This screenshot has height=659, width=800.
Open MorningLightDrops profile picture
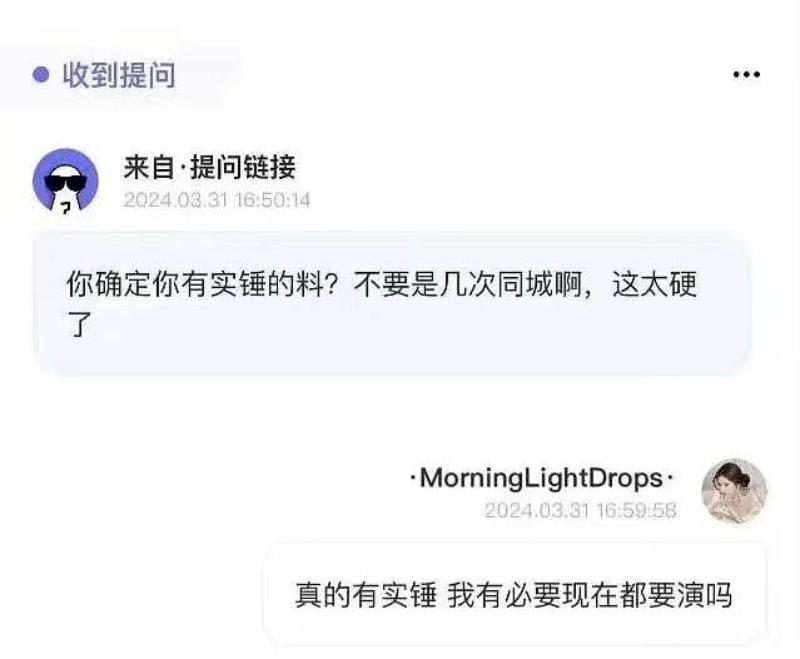734,491
